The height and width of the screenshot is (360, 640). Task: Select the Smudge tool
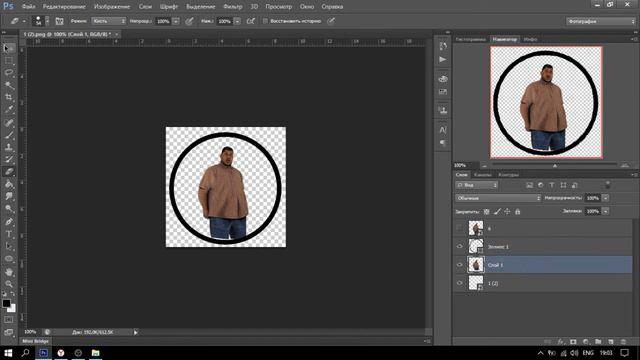(x=9, y=196)
